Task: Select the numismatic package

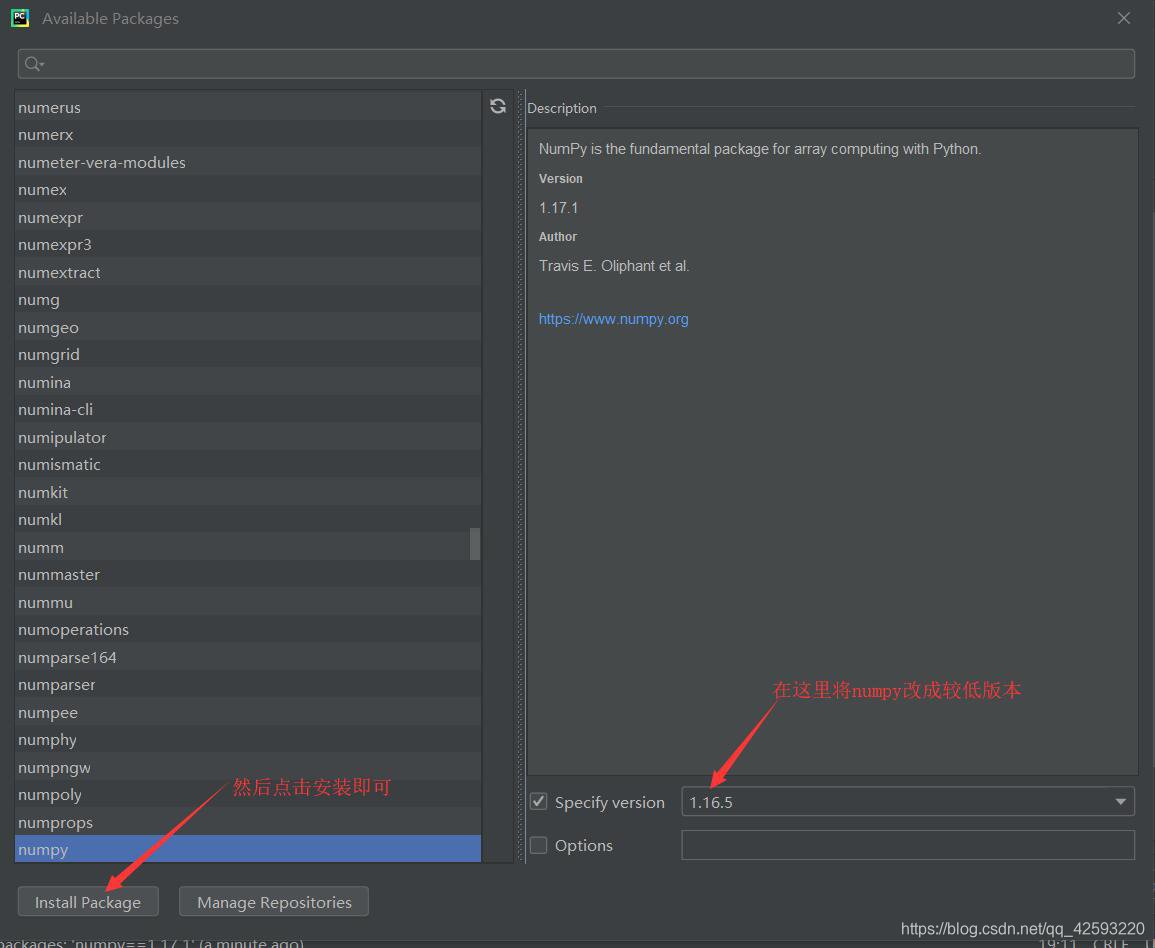Action: 248,465
